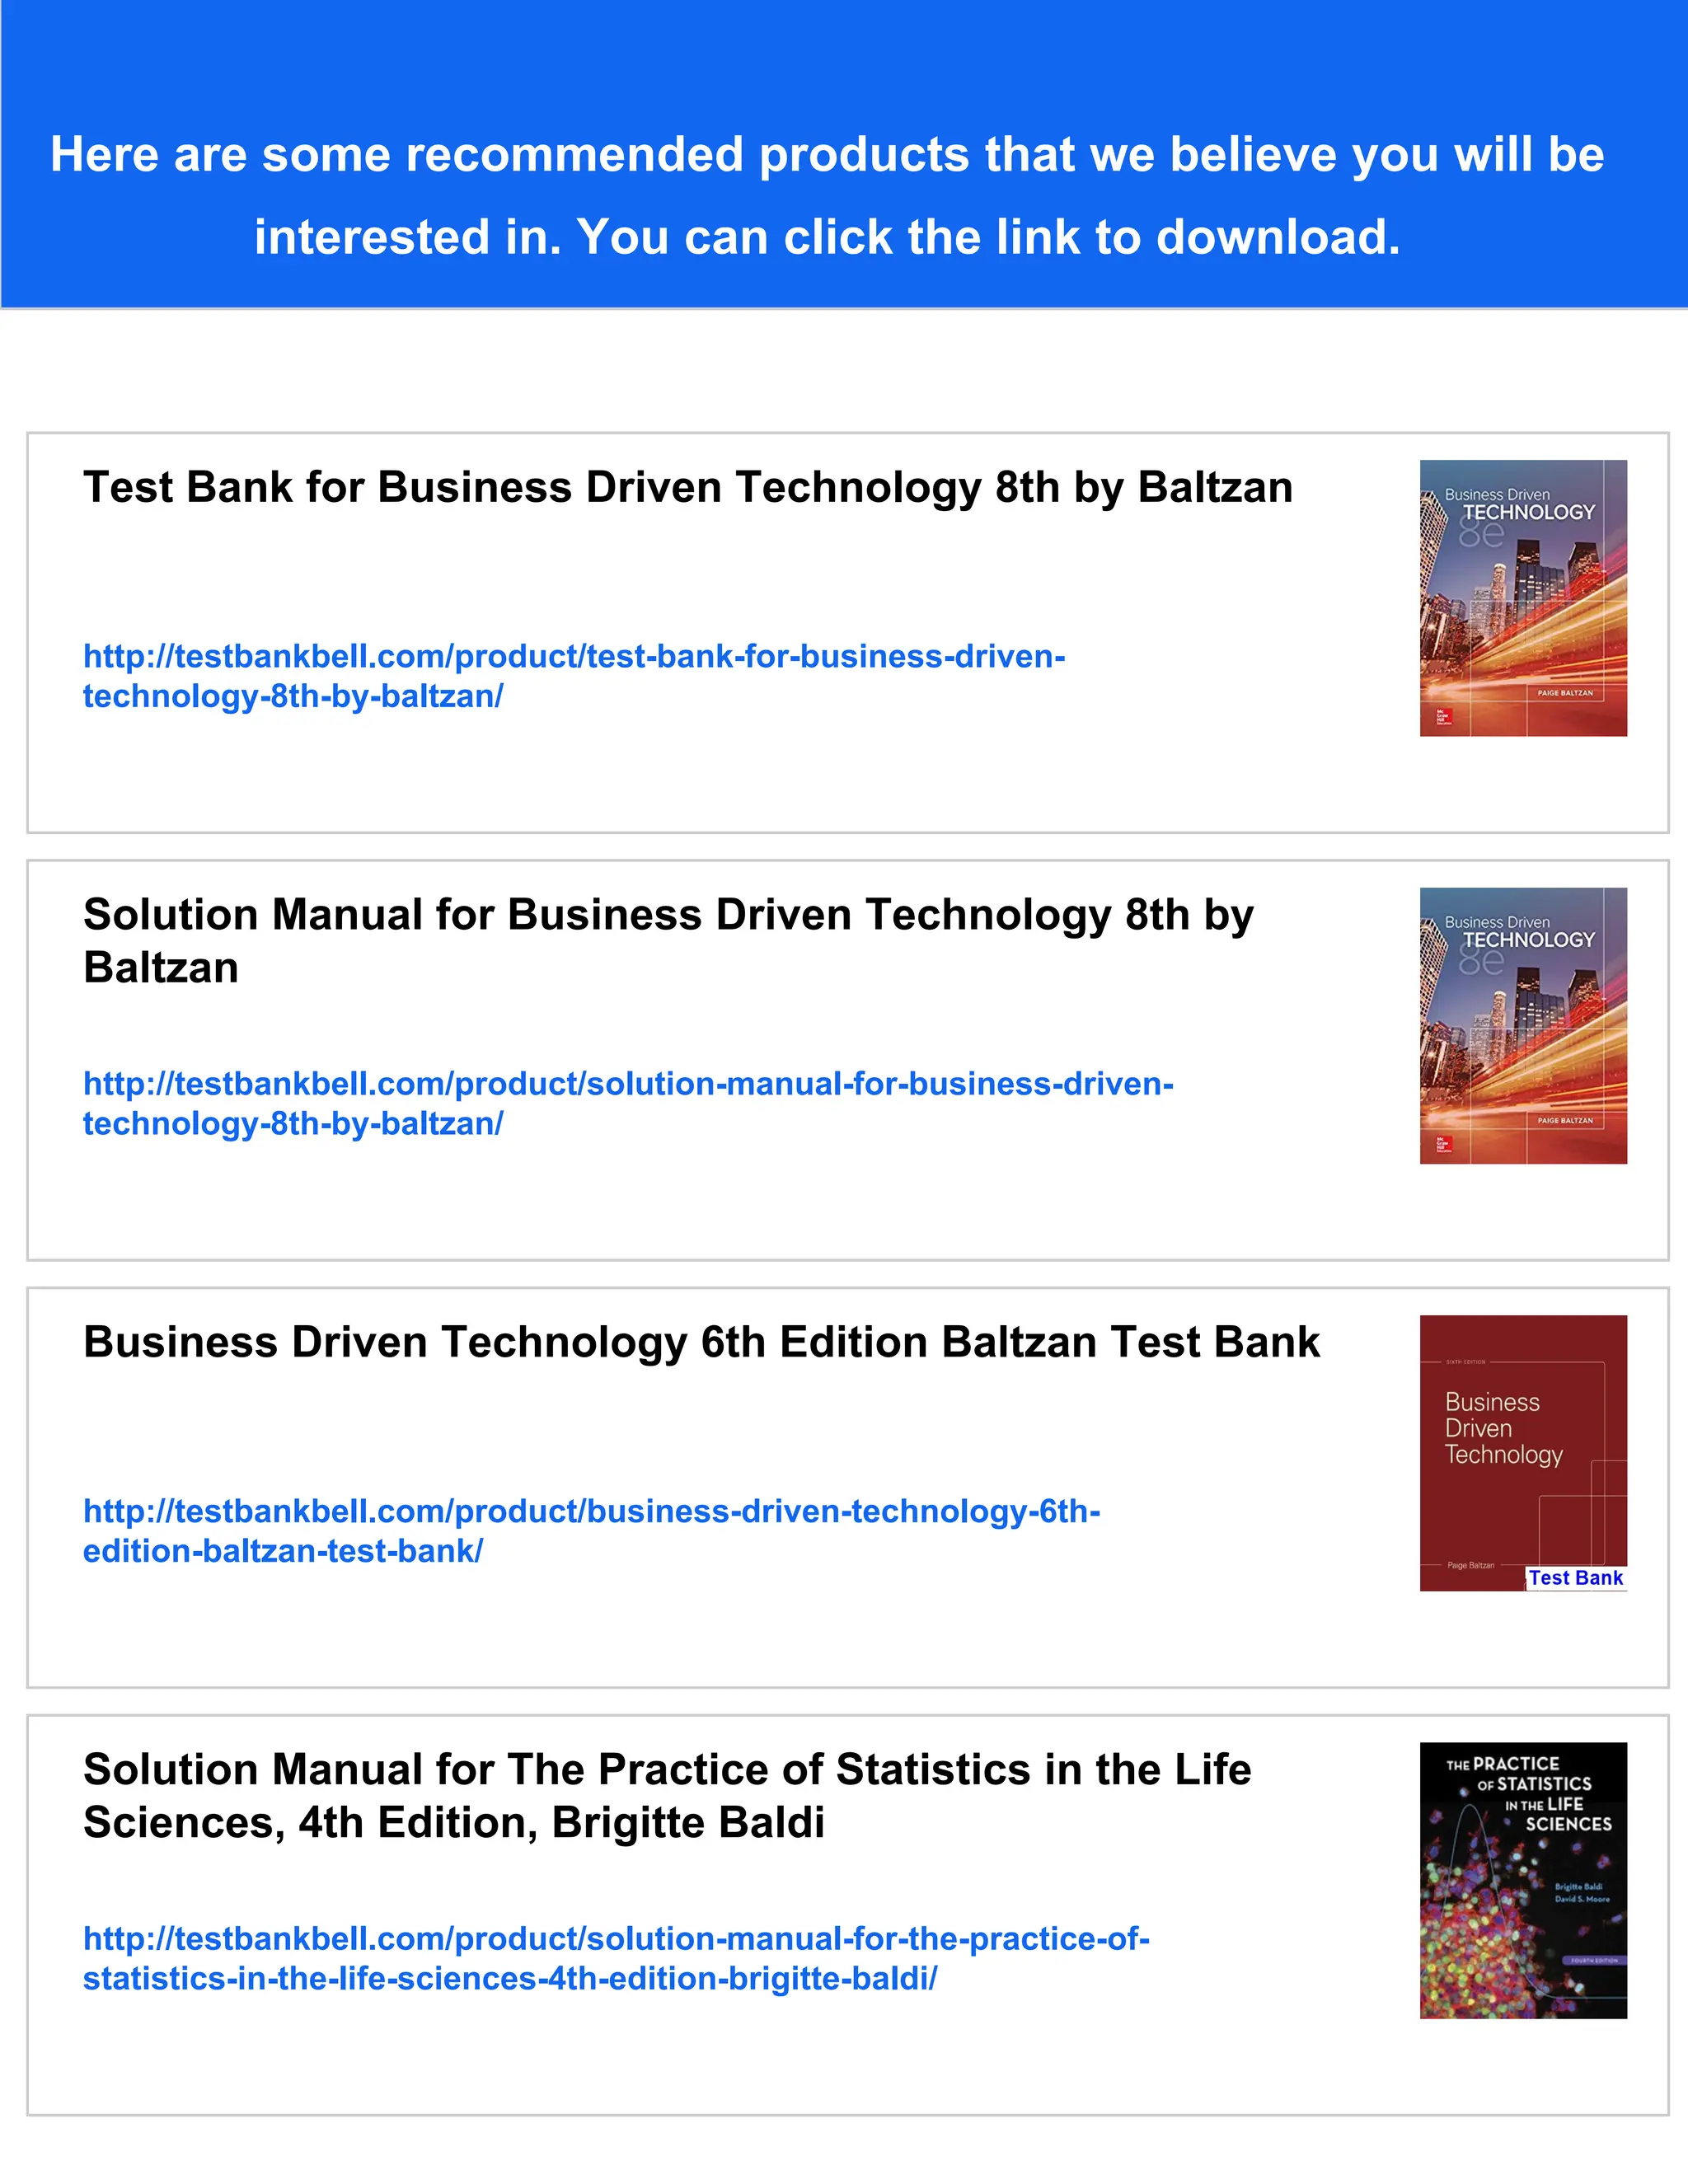Click title 'Test Bank for Business Driven Technology 8th'
Viewport: 1688px width, 2184px height.
(x=687, y=488)
